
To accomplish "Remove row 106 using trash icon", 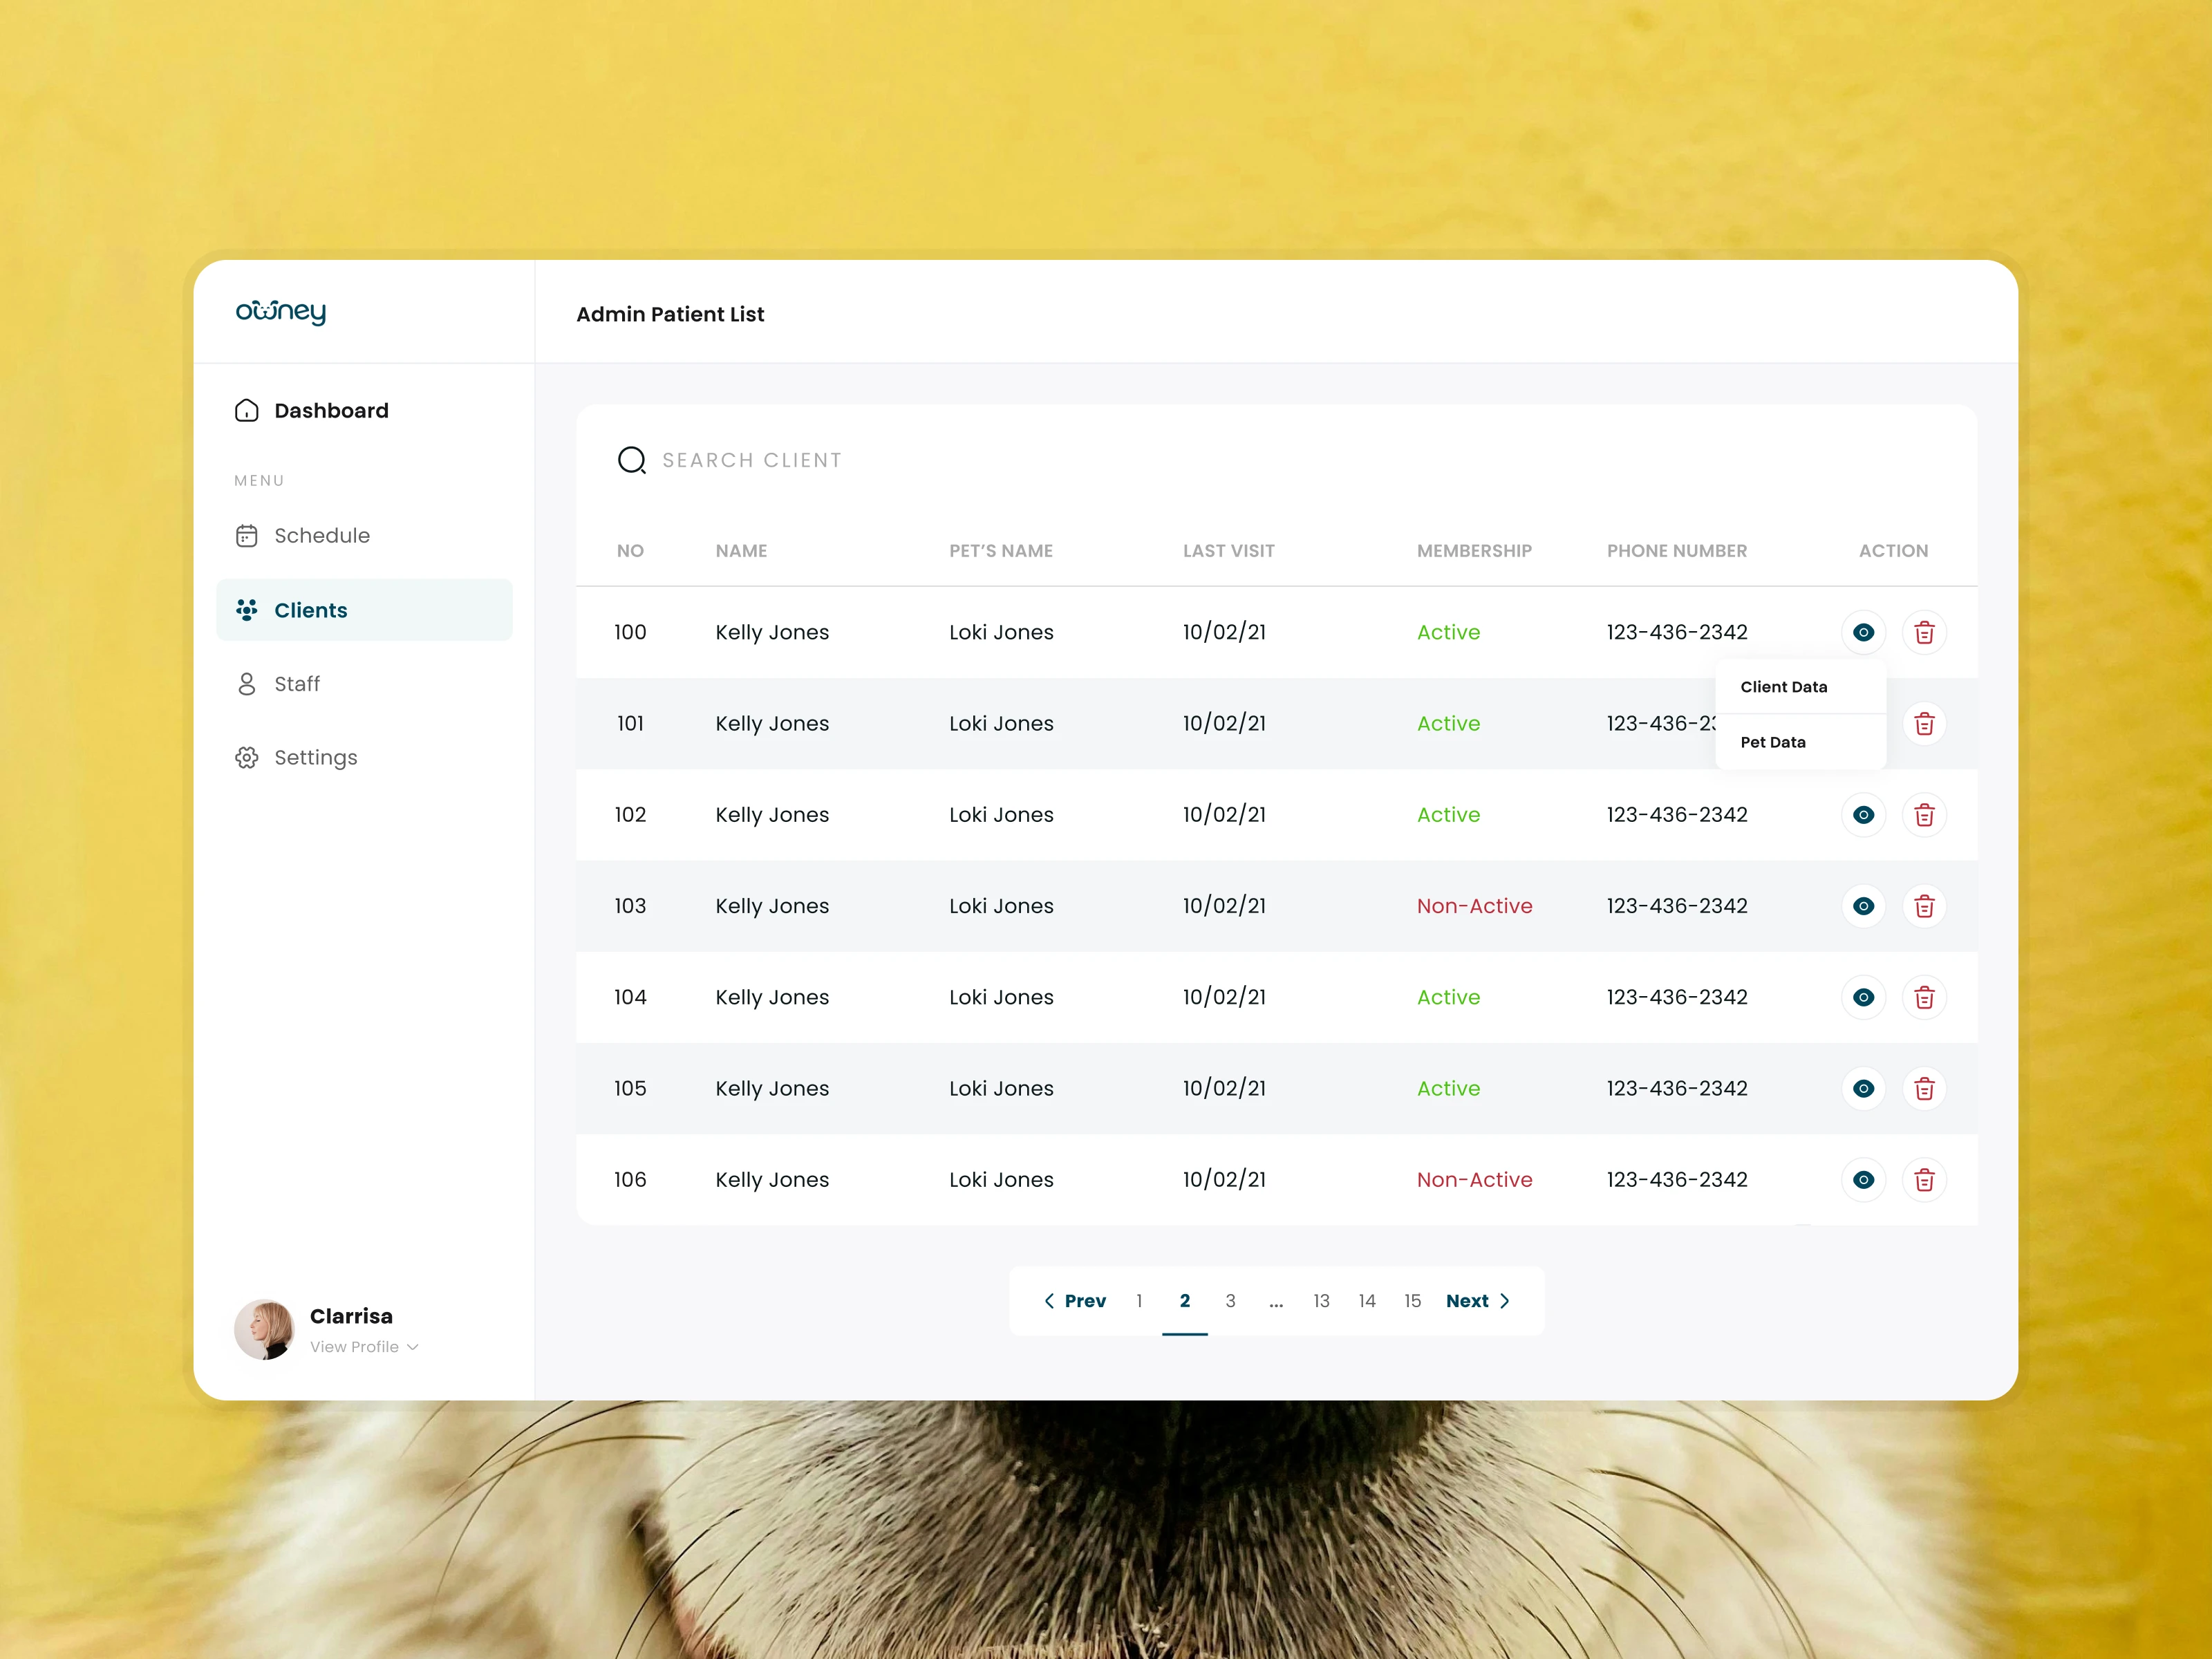I will tap(1924, 1180).
